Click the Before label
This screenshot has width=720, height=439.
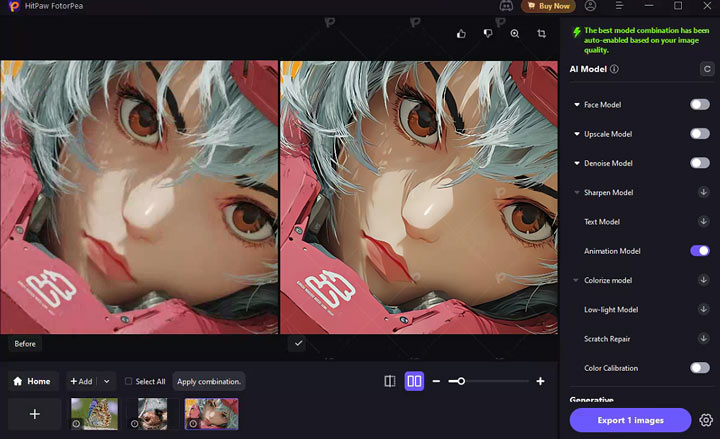click(25, 343)
